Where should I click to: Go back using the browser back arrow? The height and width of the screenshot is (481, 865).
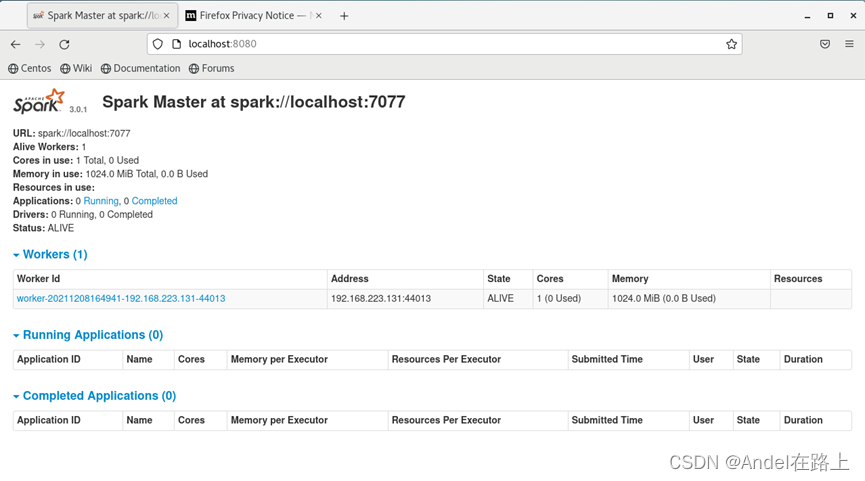(x=15, y=44)
